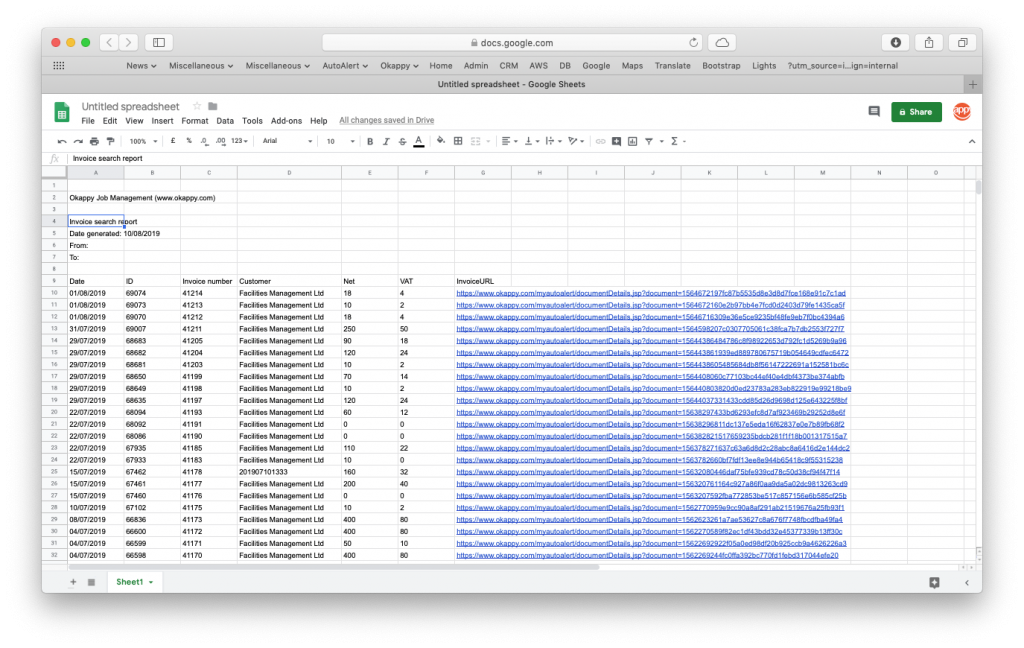The image size is (1024, 648).
Task: Open comment history speech-bubble icon
Action: pyautogui.click(x=874, y=112)
